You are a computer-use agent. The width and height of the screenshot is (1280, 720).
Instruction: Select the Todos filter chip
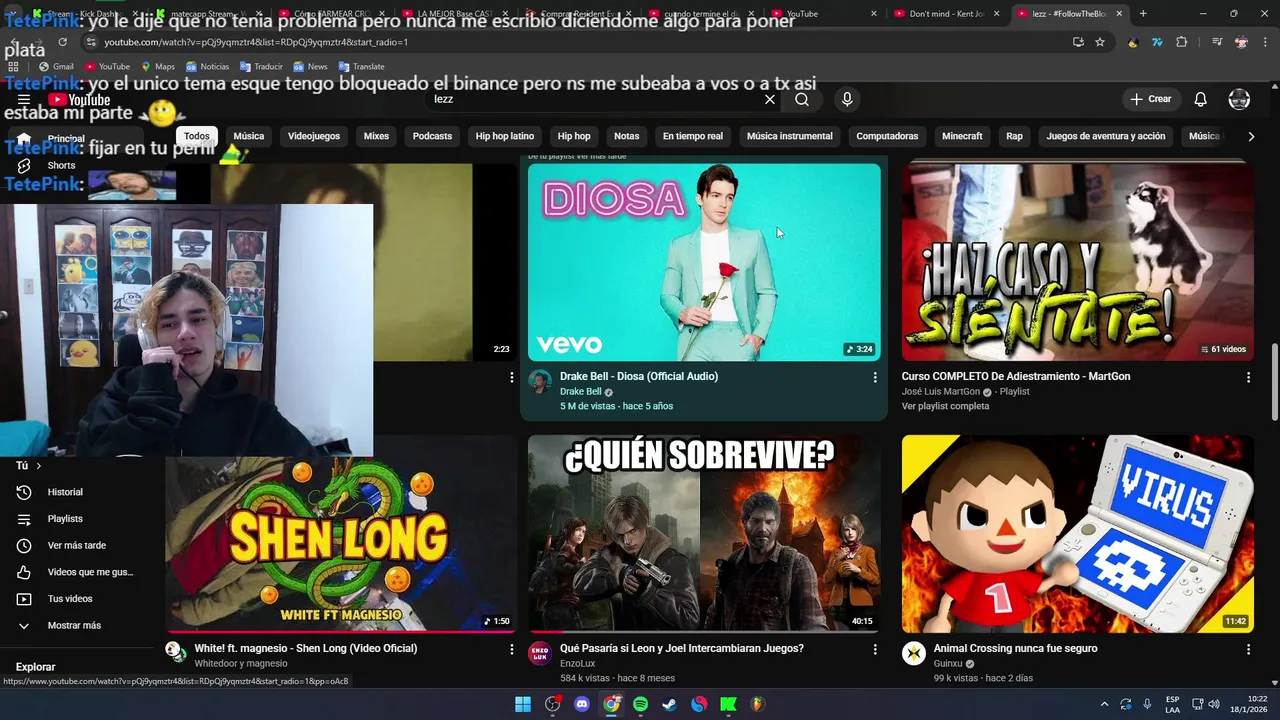[x=197, y=136]
